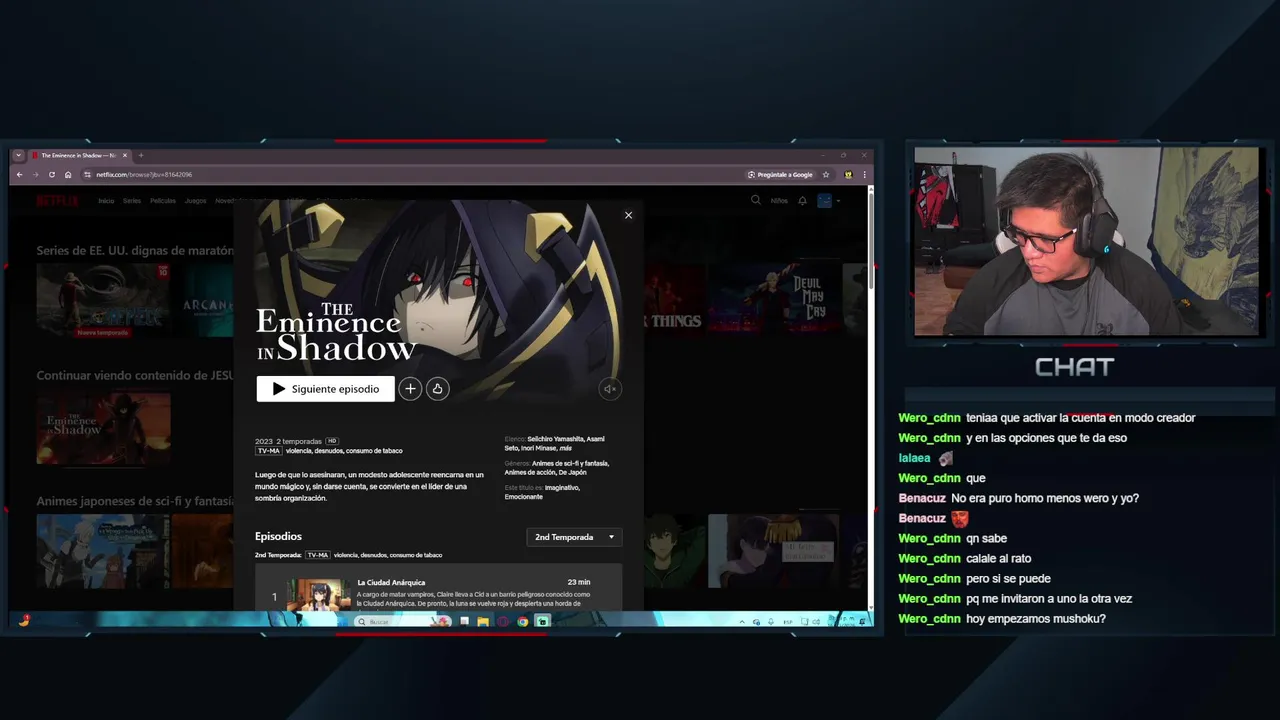The height and width of the screenshot is (720, 1280).
Task: Go back in the Chrome browser
Action: click(x=19, y=174)
